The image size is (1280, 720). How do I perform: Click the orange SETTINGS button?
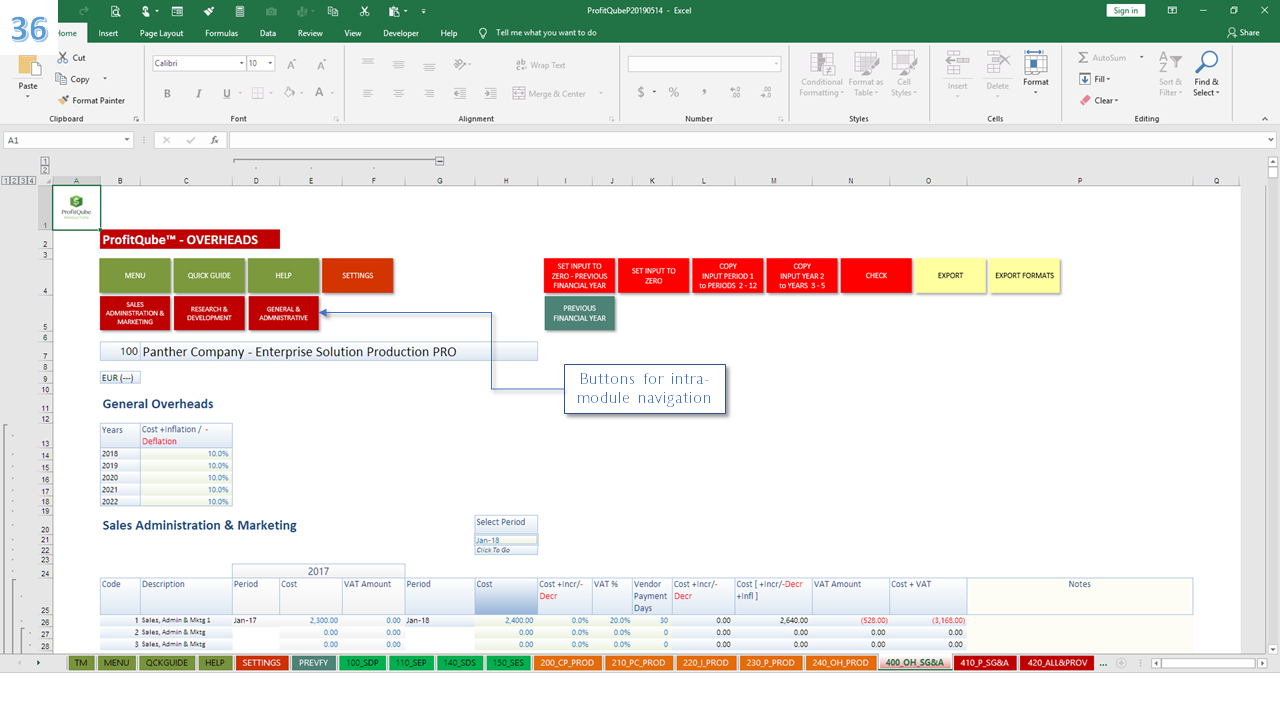point(357,276)
